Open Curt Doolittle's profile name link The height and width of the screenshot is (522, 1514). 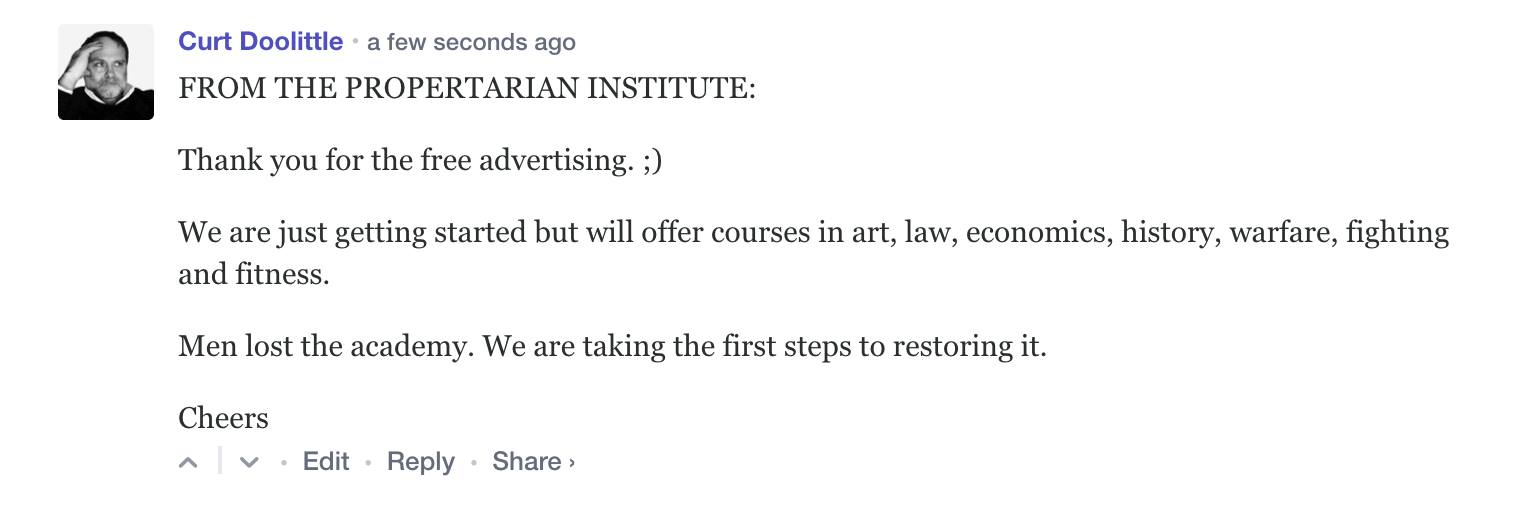coord(260,41)
